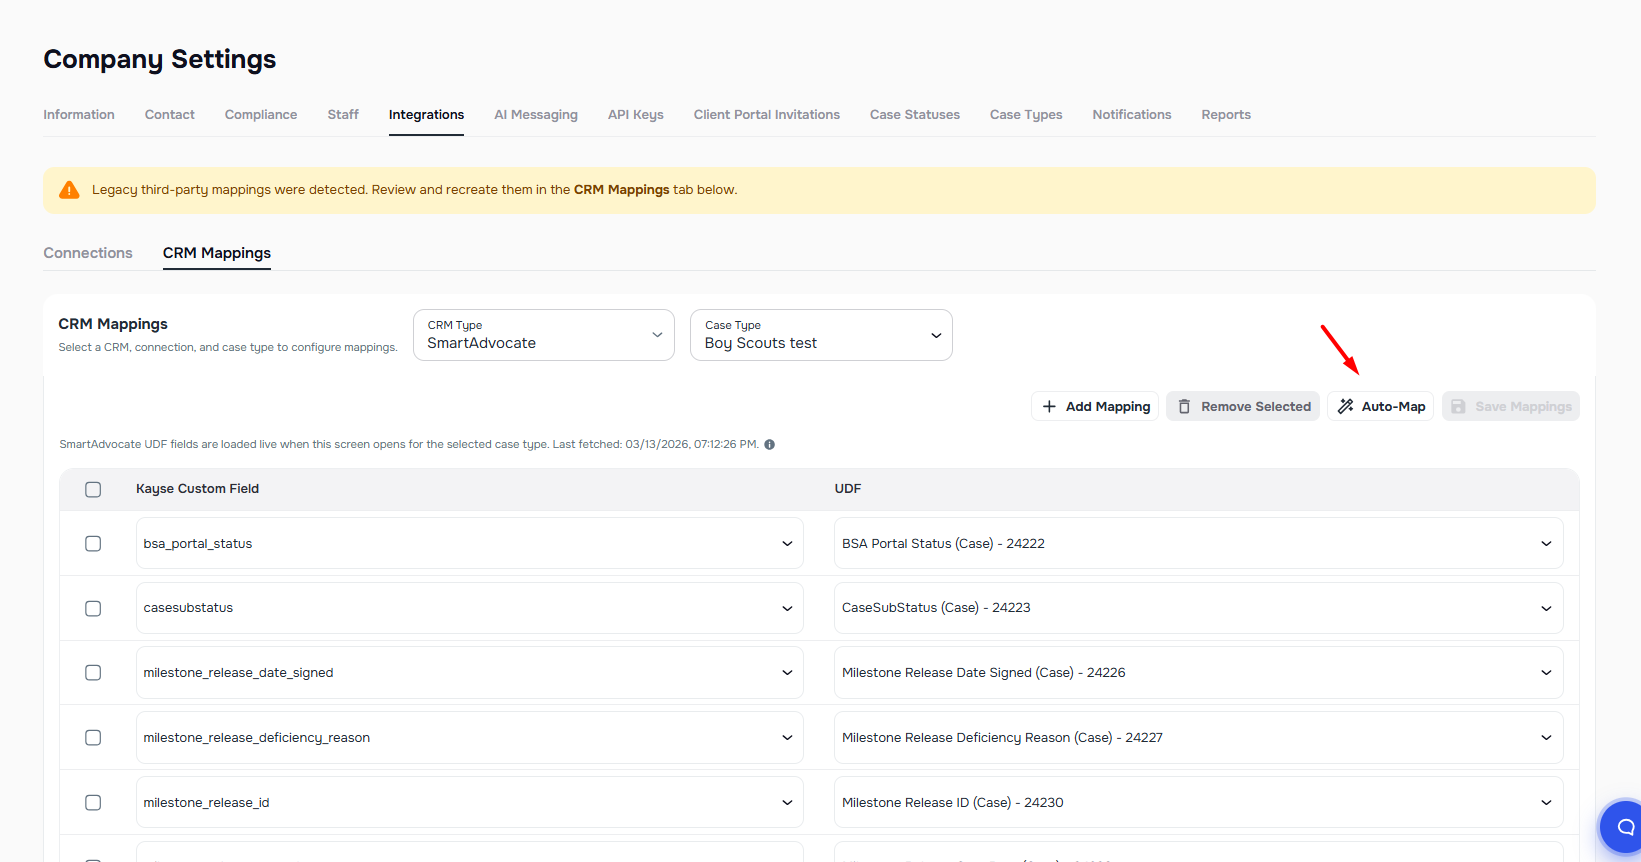Open the Milestone Release Deficiency Reason UDF dropdown
This screenshot has width=1641, height=862.
[x=1197, y=738]
